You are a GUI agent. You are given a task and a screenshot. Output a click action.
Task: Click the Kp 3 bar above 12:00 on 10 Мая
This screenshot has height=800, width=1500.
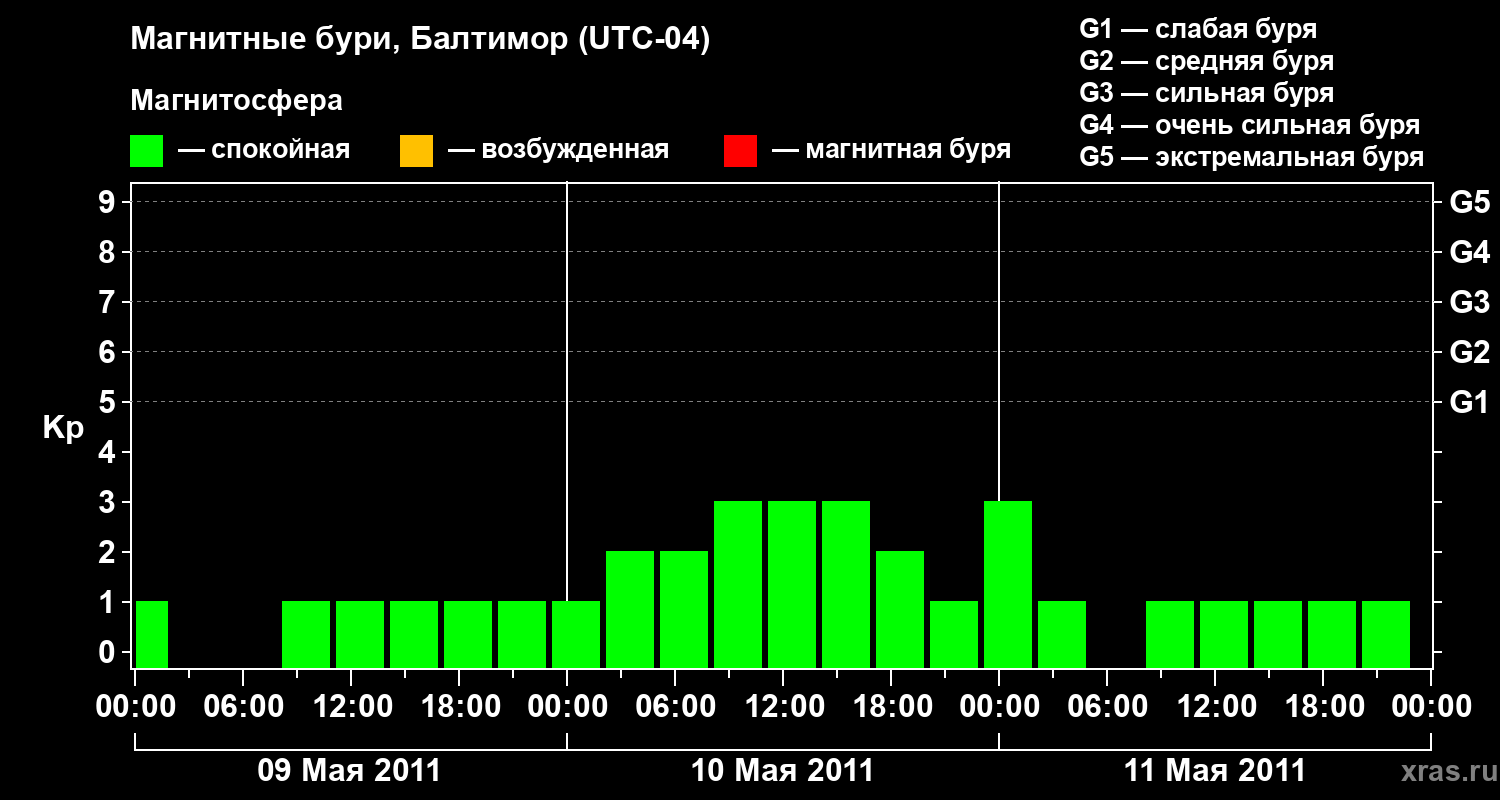point(792,584)
